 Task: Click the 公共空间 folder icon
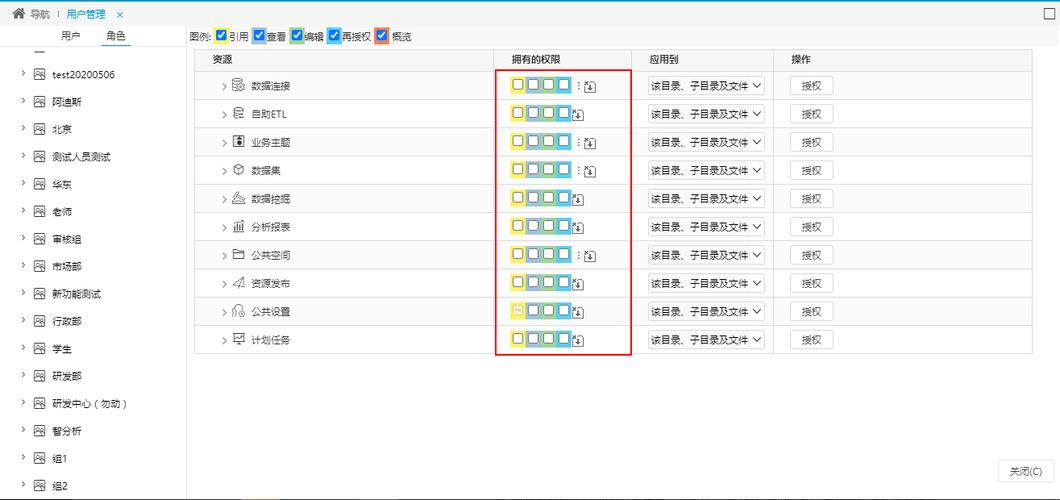point(238,255)
